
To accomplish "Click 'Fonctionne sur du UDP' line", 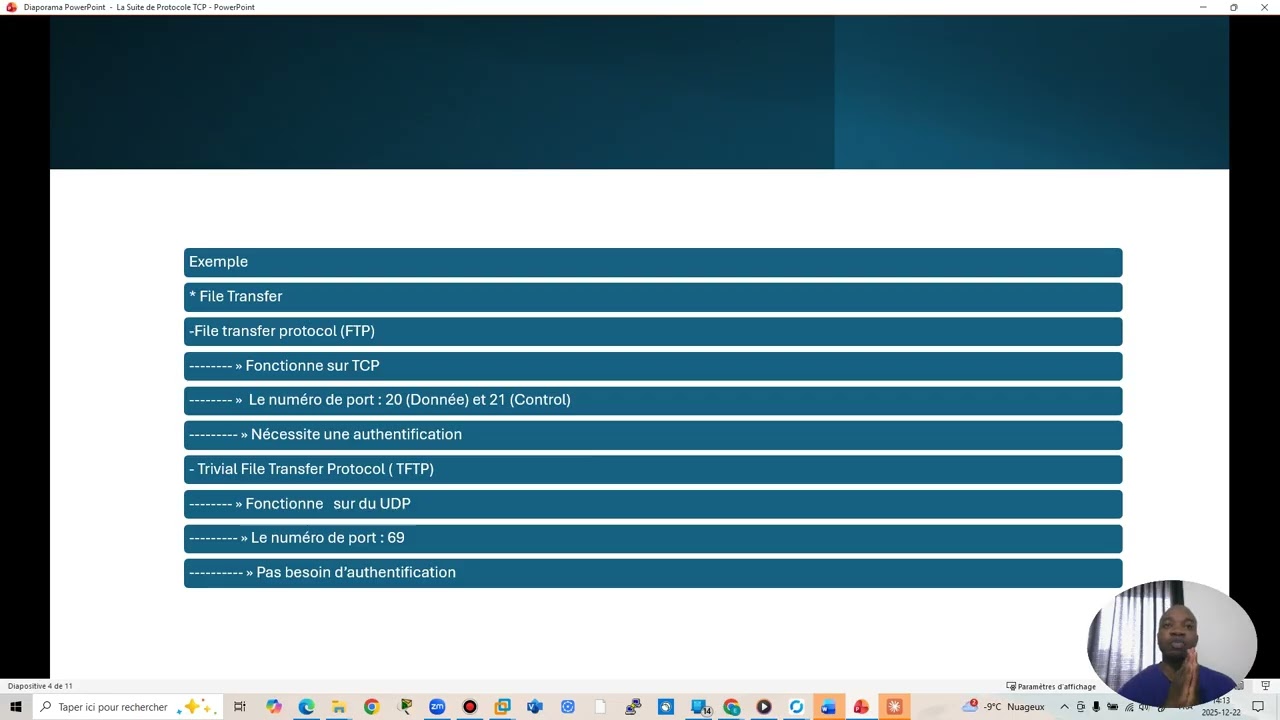I will [x=653, y=504].
